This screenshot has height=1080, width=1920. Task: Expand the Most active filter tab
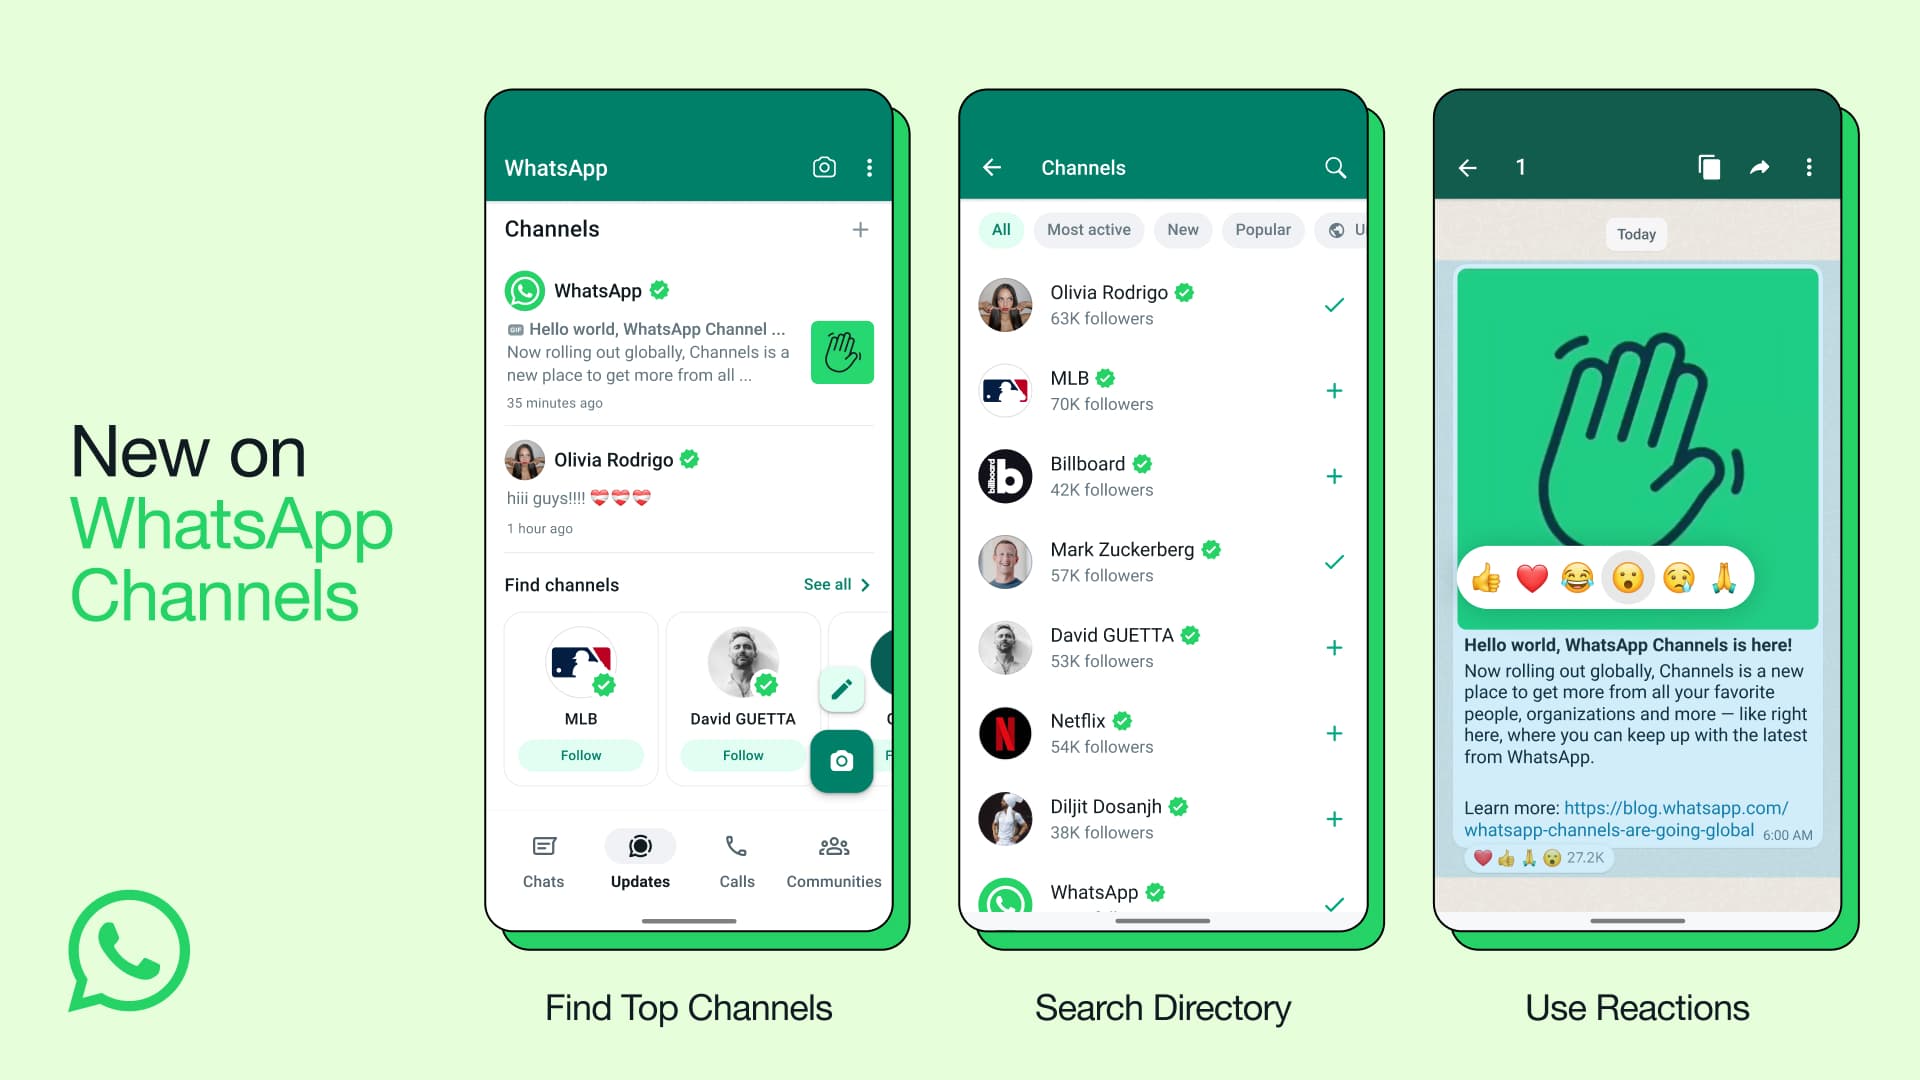click(1088, 229)
